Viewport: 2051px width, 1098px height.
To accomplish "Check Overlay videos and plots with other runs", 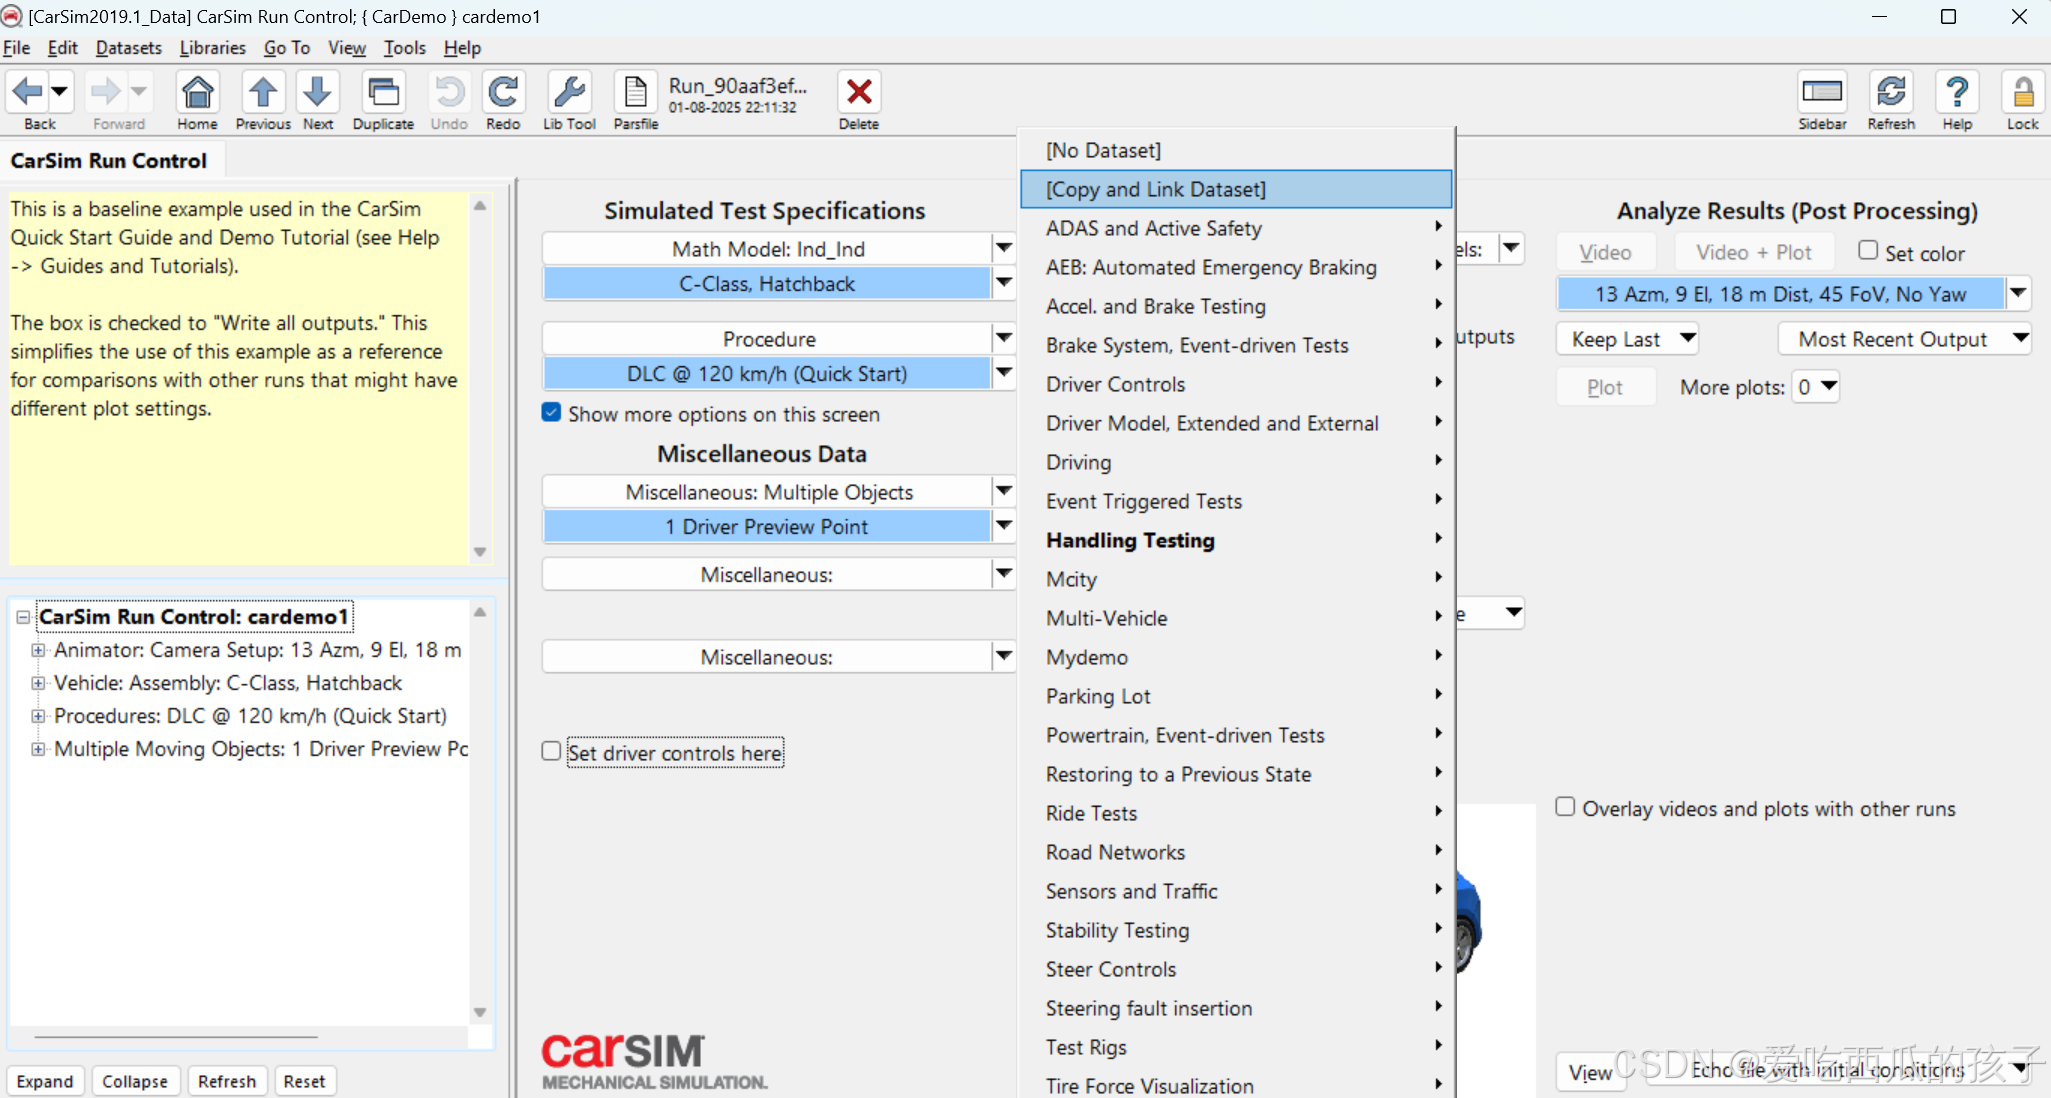I will pos(1565,807).
